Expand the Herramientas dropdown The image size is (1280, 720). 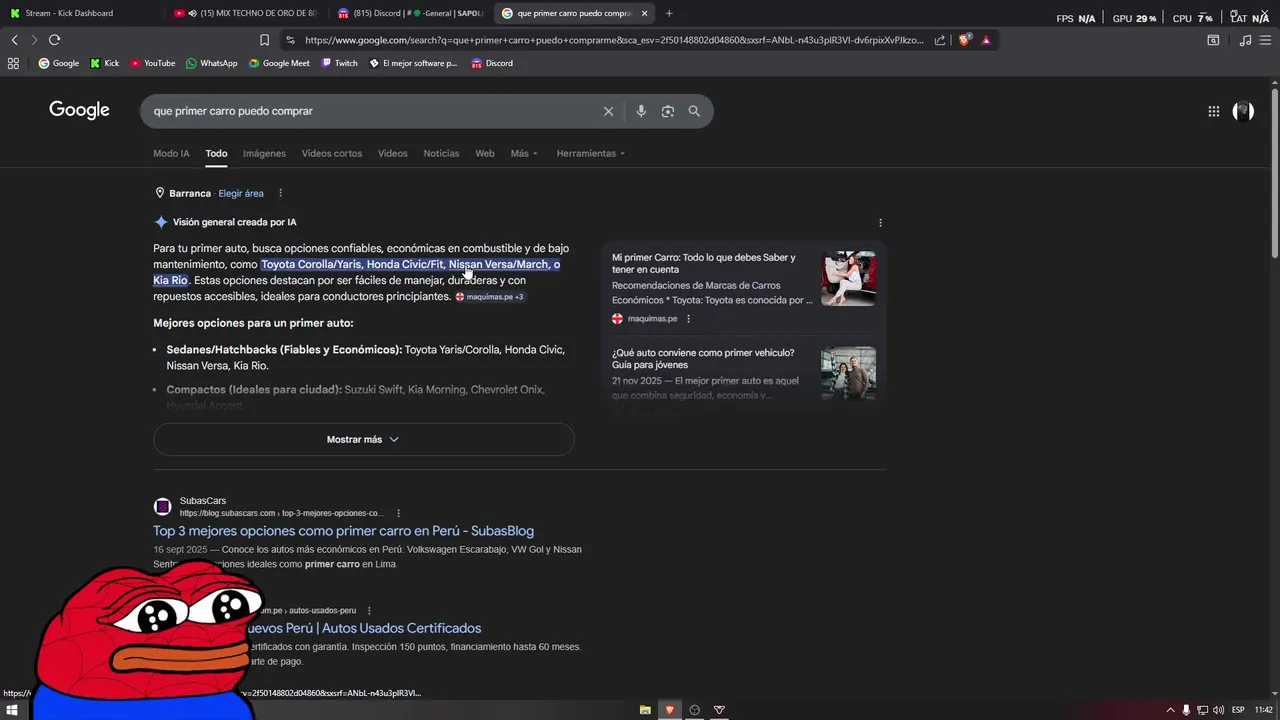590,153
